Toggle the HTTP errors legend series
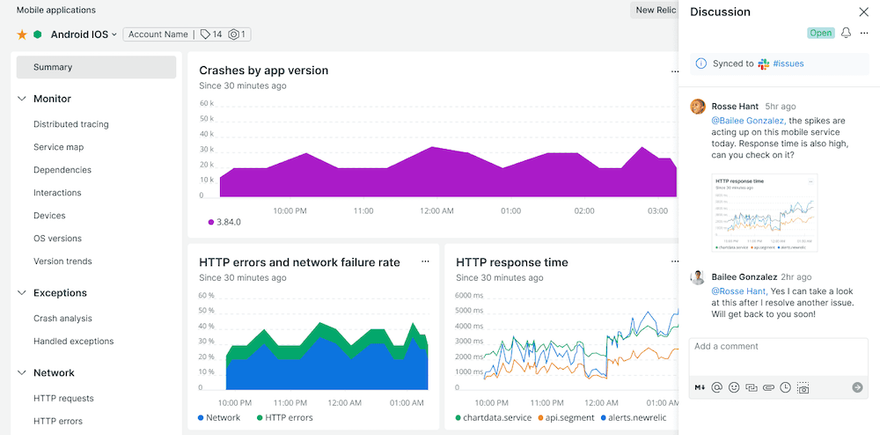The height and width of the screenshot is (435, 880). point(285,418)
